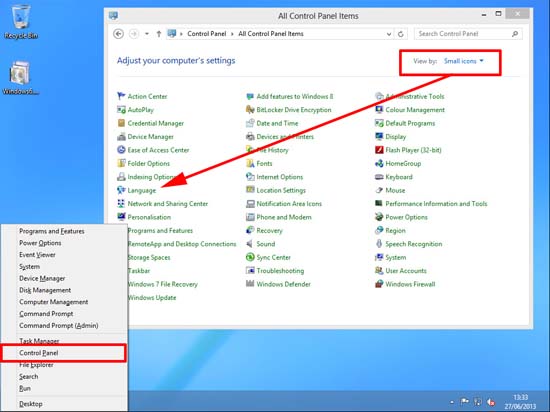
Task: Go back with the Back arrow button
Action: tap(119, 34)
